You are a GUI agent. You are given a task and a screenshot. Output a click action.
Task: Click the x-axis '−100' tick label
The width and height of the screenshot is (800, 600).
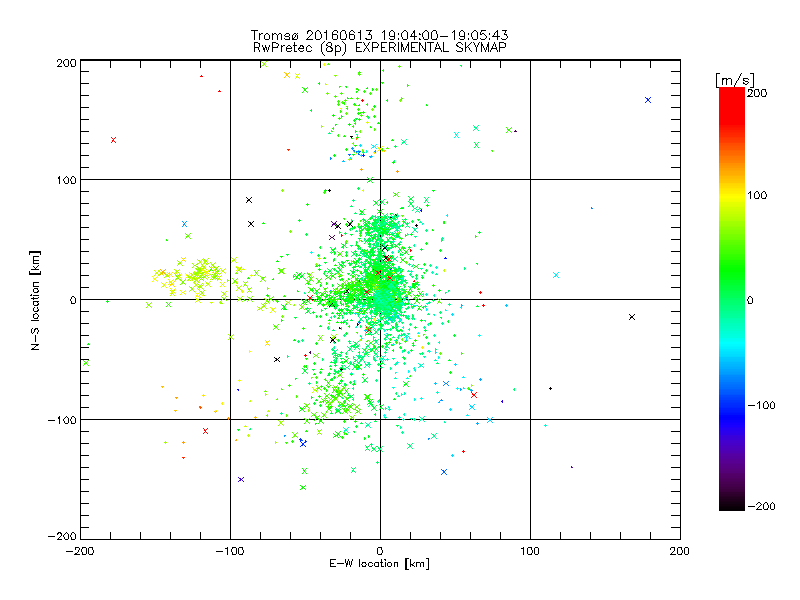(x=230, y=551)
